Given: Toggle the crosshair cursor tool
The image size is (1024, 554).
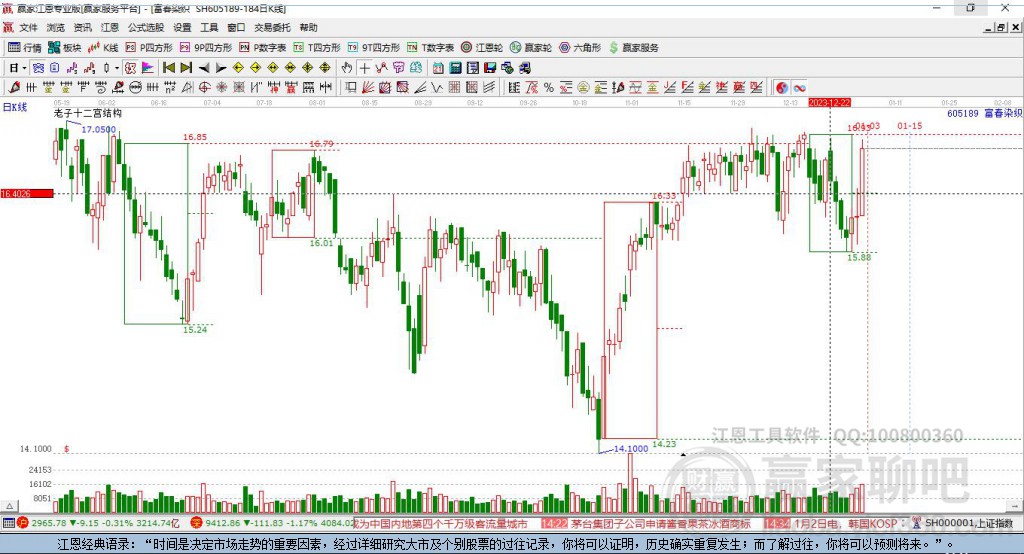Looking at the screenshot, I should [x=364, y=68].
